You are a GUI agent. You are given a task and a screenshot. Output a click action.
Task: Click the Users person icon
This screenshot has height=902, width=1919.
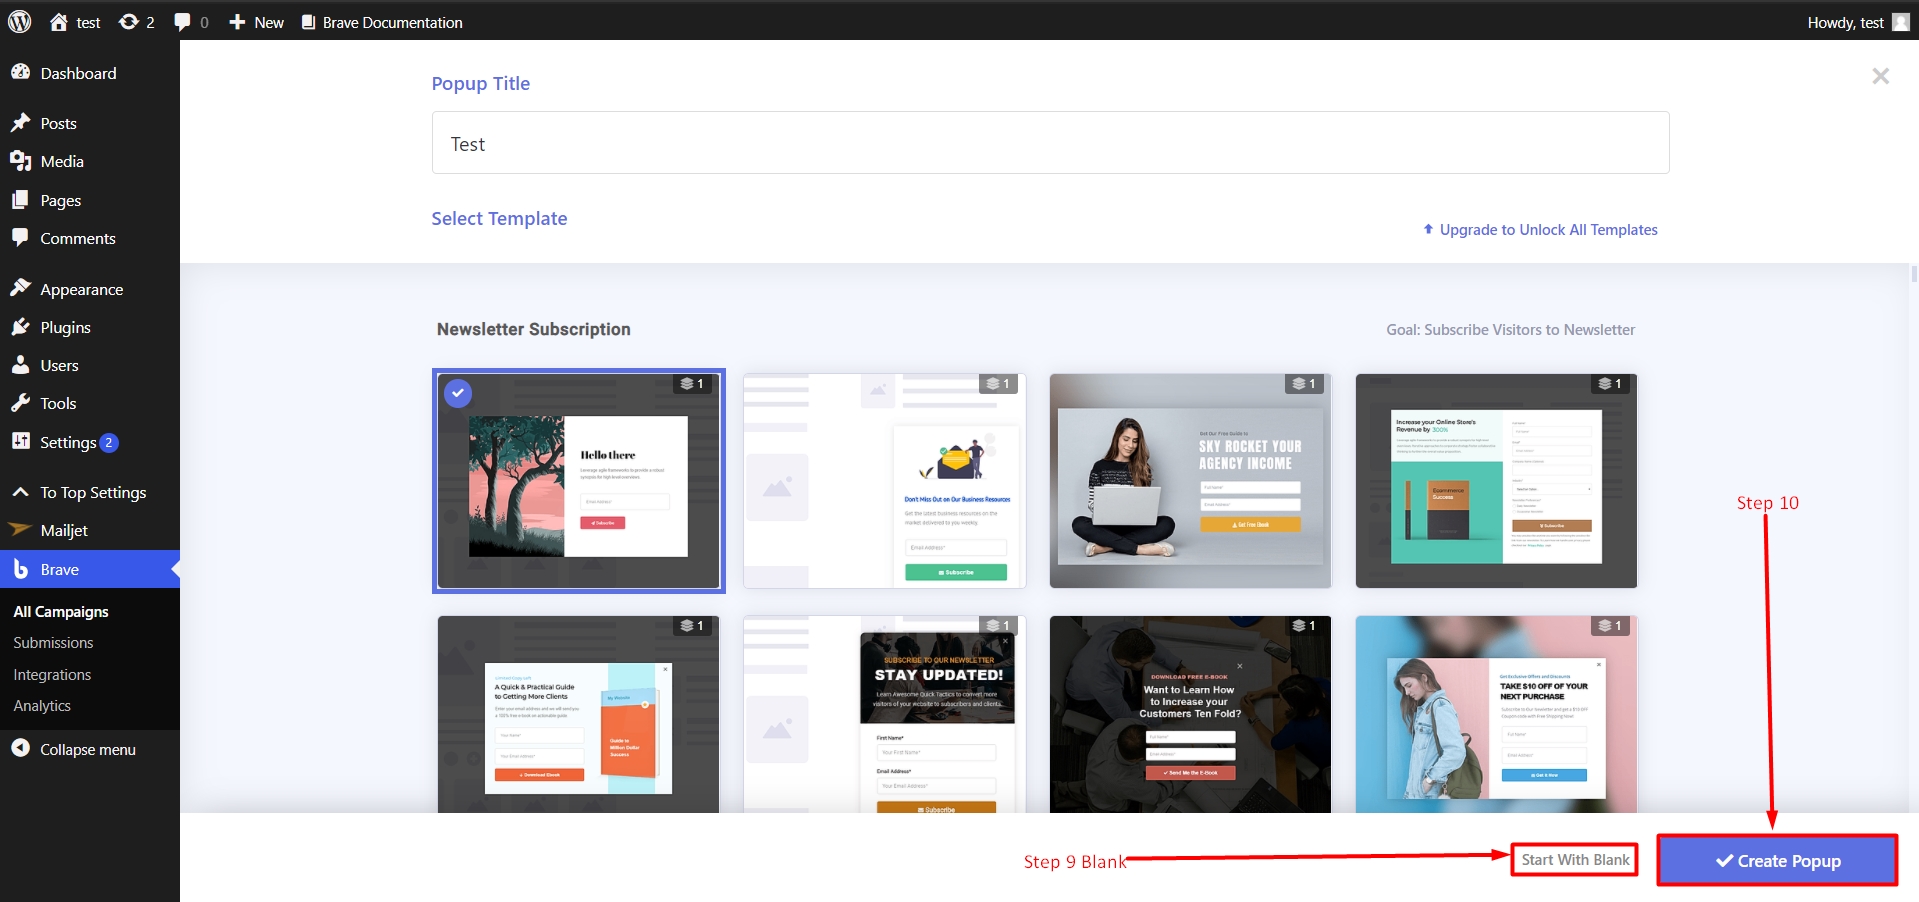tap(20, 365)
